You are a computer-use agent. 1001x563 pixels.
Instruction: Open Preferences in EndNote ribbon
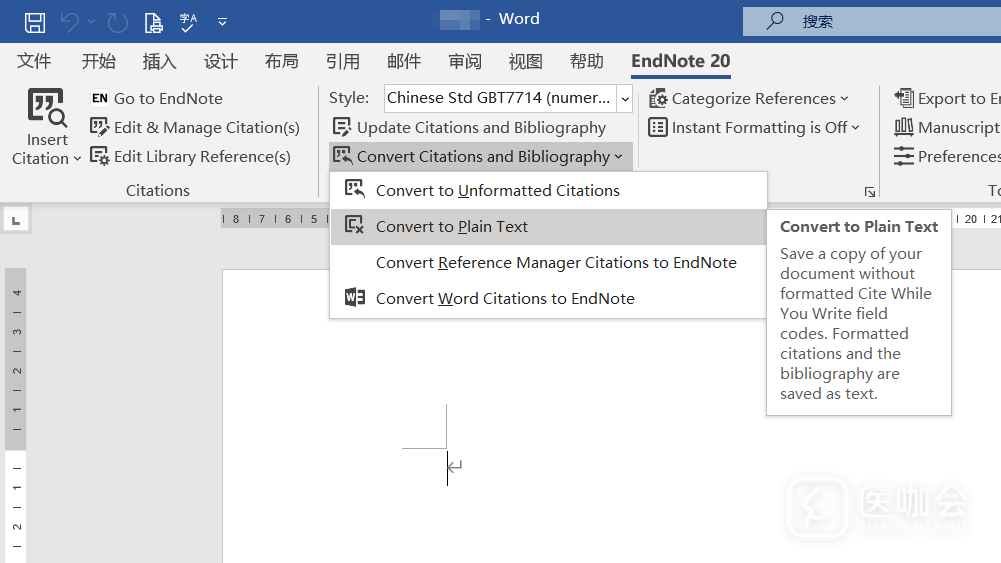[x=946, y=156]
